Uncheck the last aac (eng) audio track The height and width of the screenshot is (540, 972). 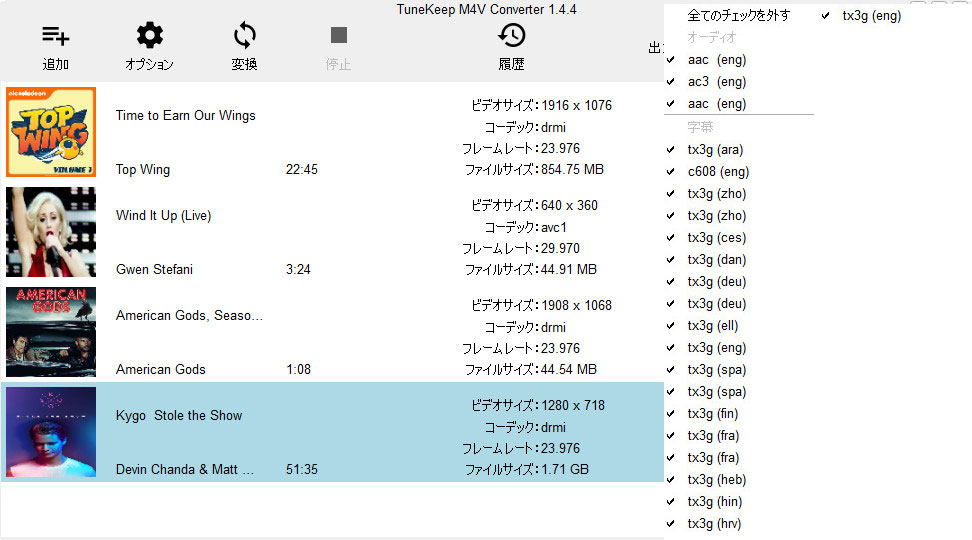tap(716, 104)
